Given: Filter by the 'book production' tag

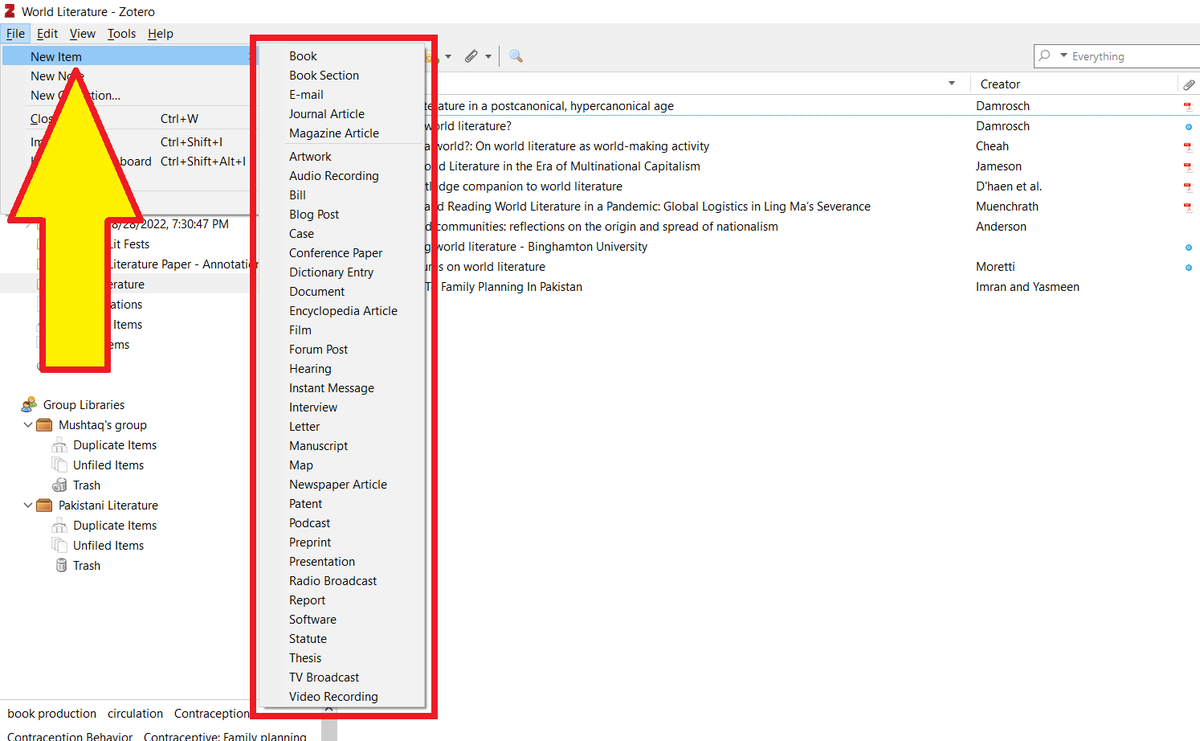Looking at the screenshot, I should 52,713.
